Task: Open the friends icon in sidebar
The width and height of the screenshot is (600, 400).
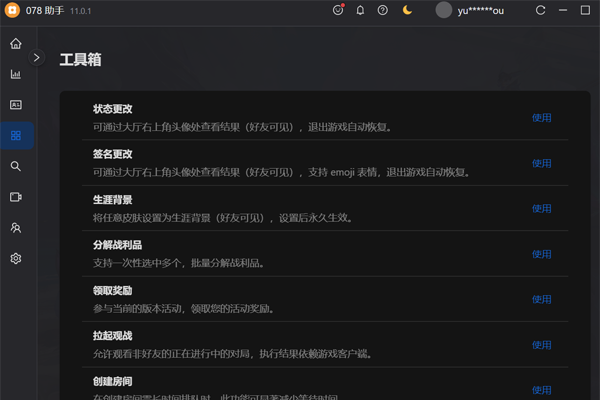Action: (x=16, y=228)
